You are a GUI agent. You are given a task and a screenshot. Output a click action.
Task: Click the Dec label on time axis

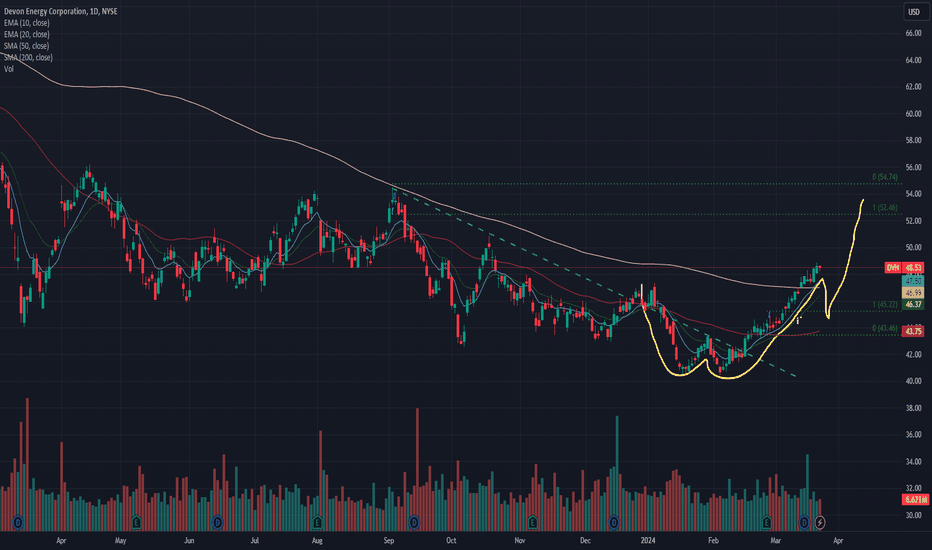click(x=585, y=540)
